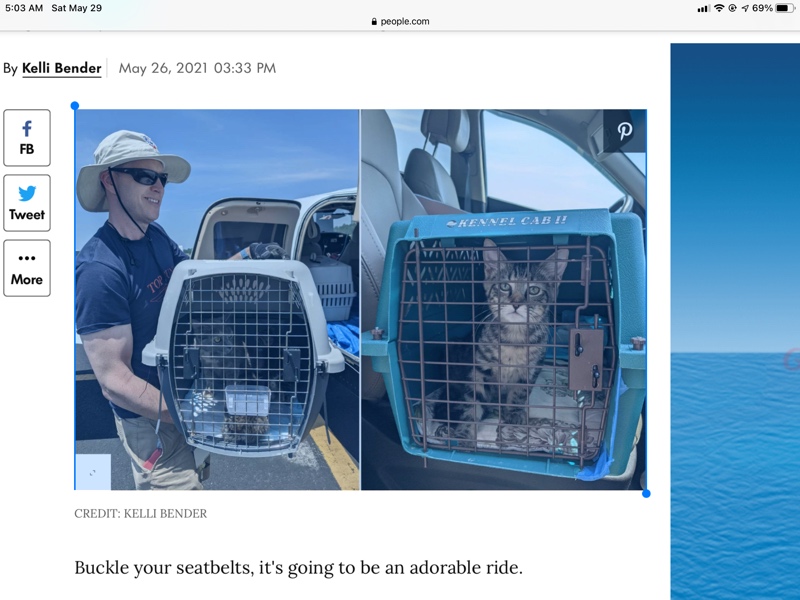The image size is (800, 600).
Task: Tap the location arrow status icon
Action: coord(745,8)
